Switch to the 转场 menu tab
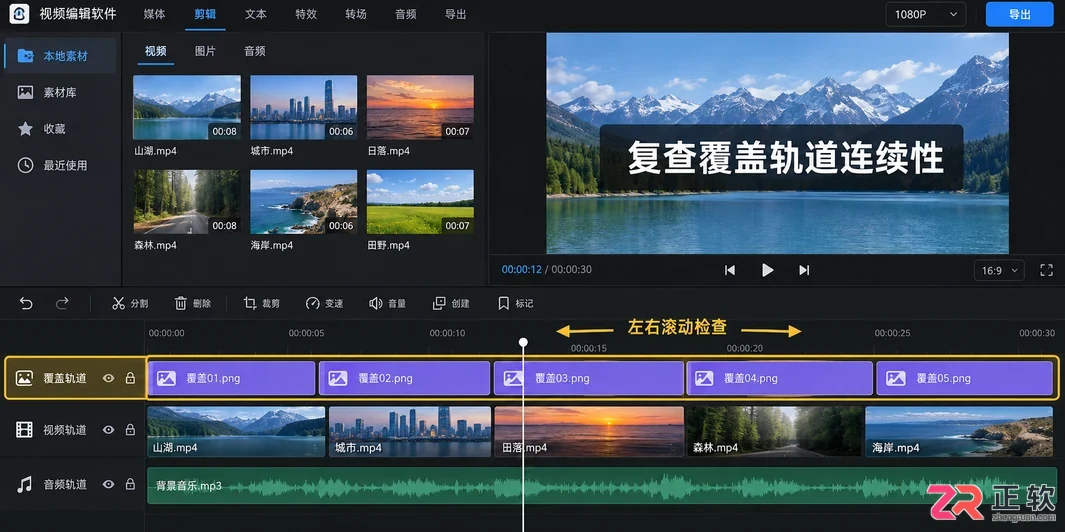 [x=356, y=14]
